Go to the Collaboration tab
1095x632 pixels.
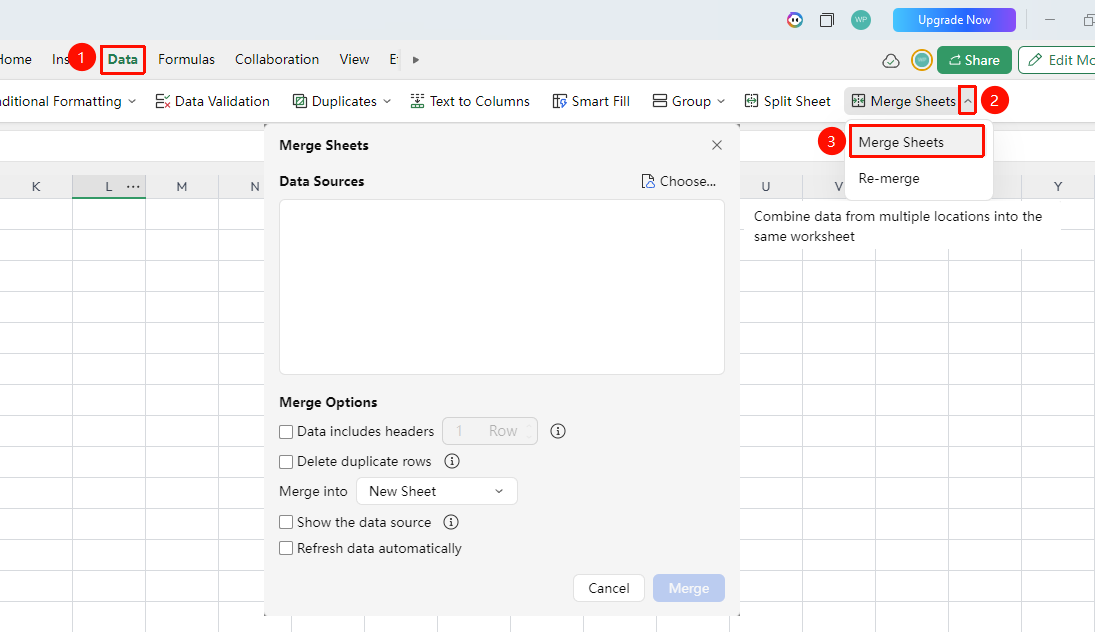tap(277, 59)
